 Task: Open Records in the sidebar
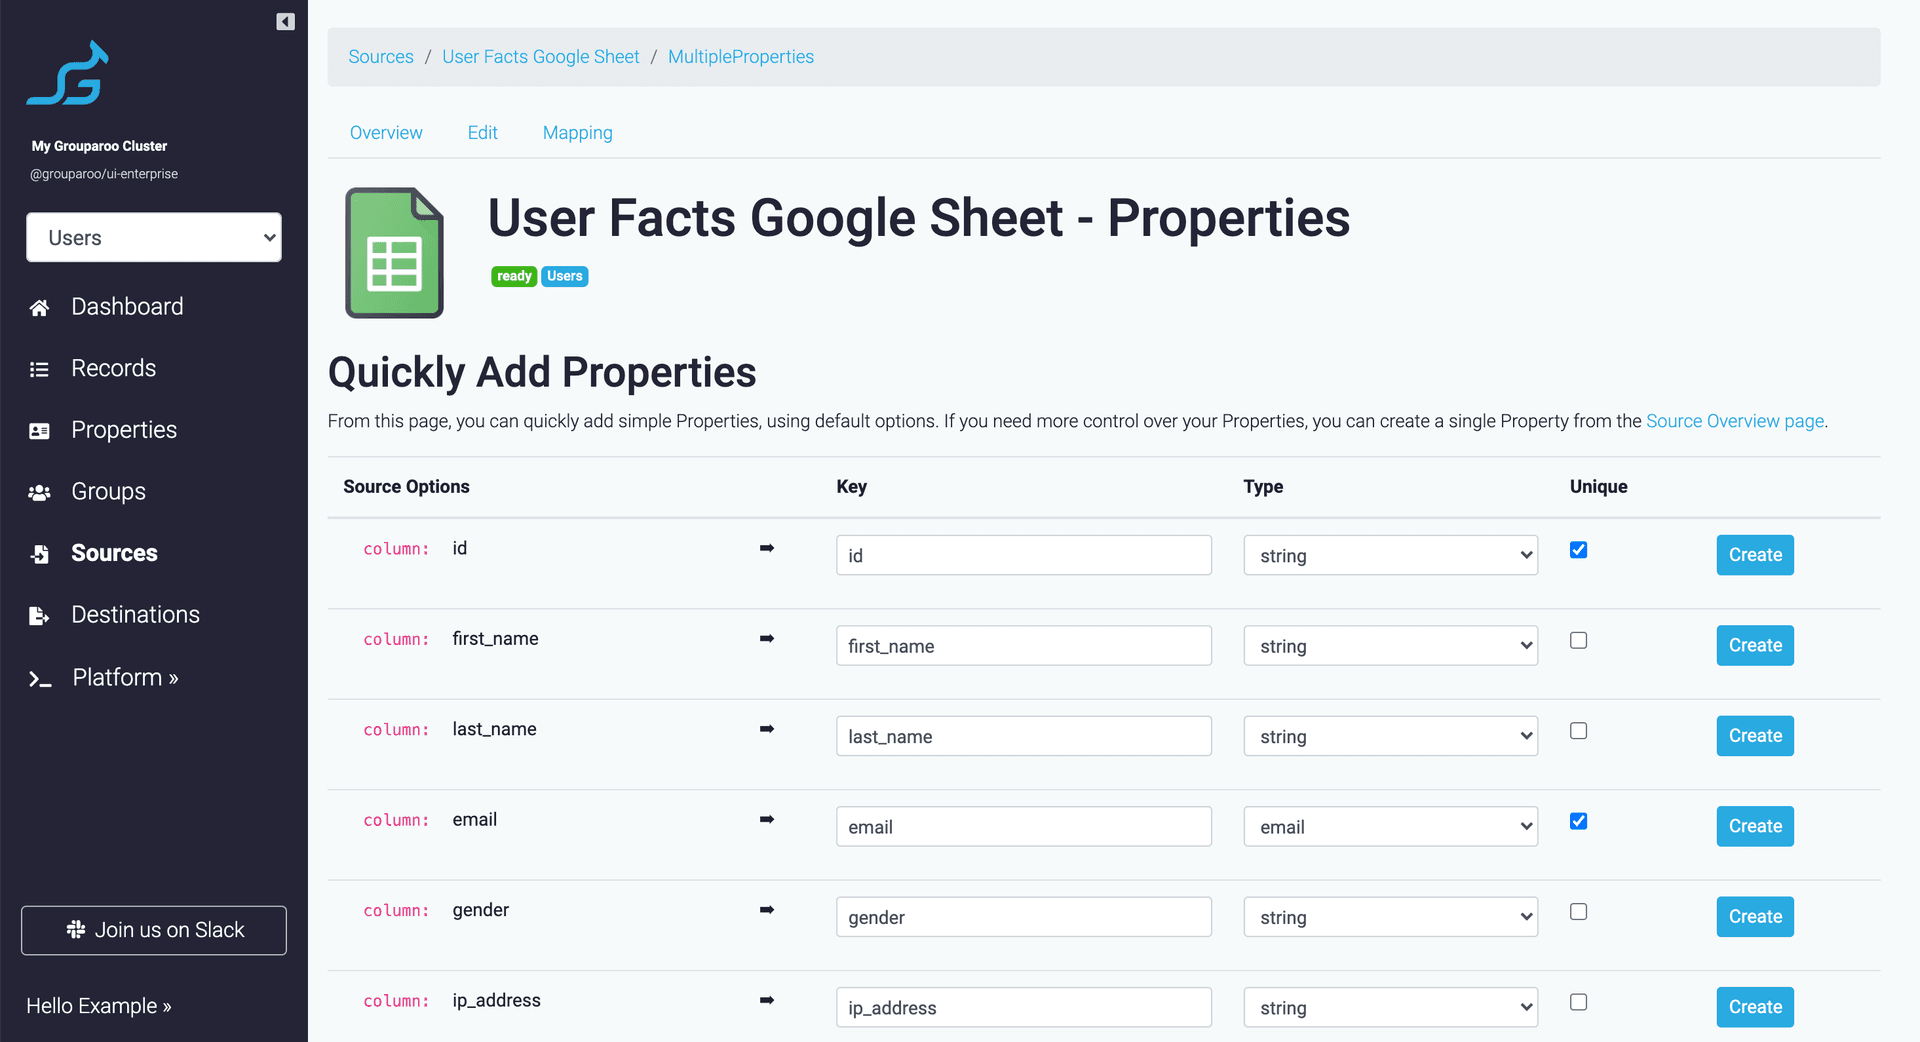coord(114,369)
